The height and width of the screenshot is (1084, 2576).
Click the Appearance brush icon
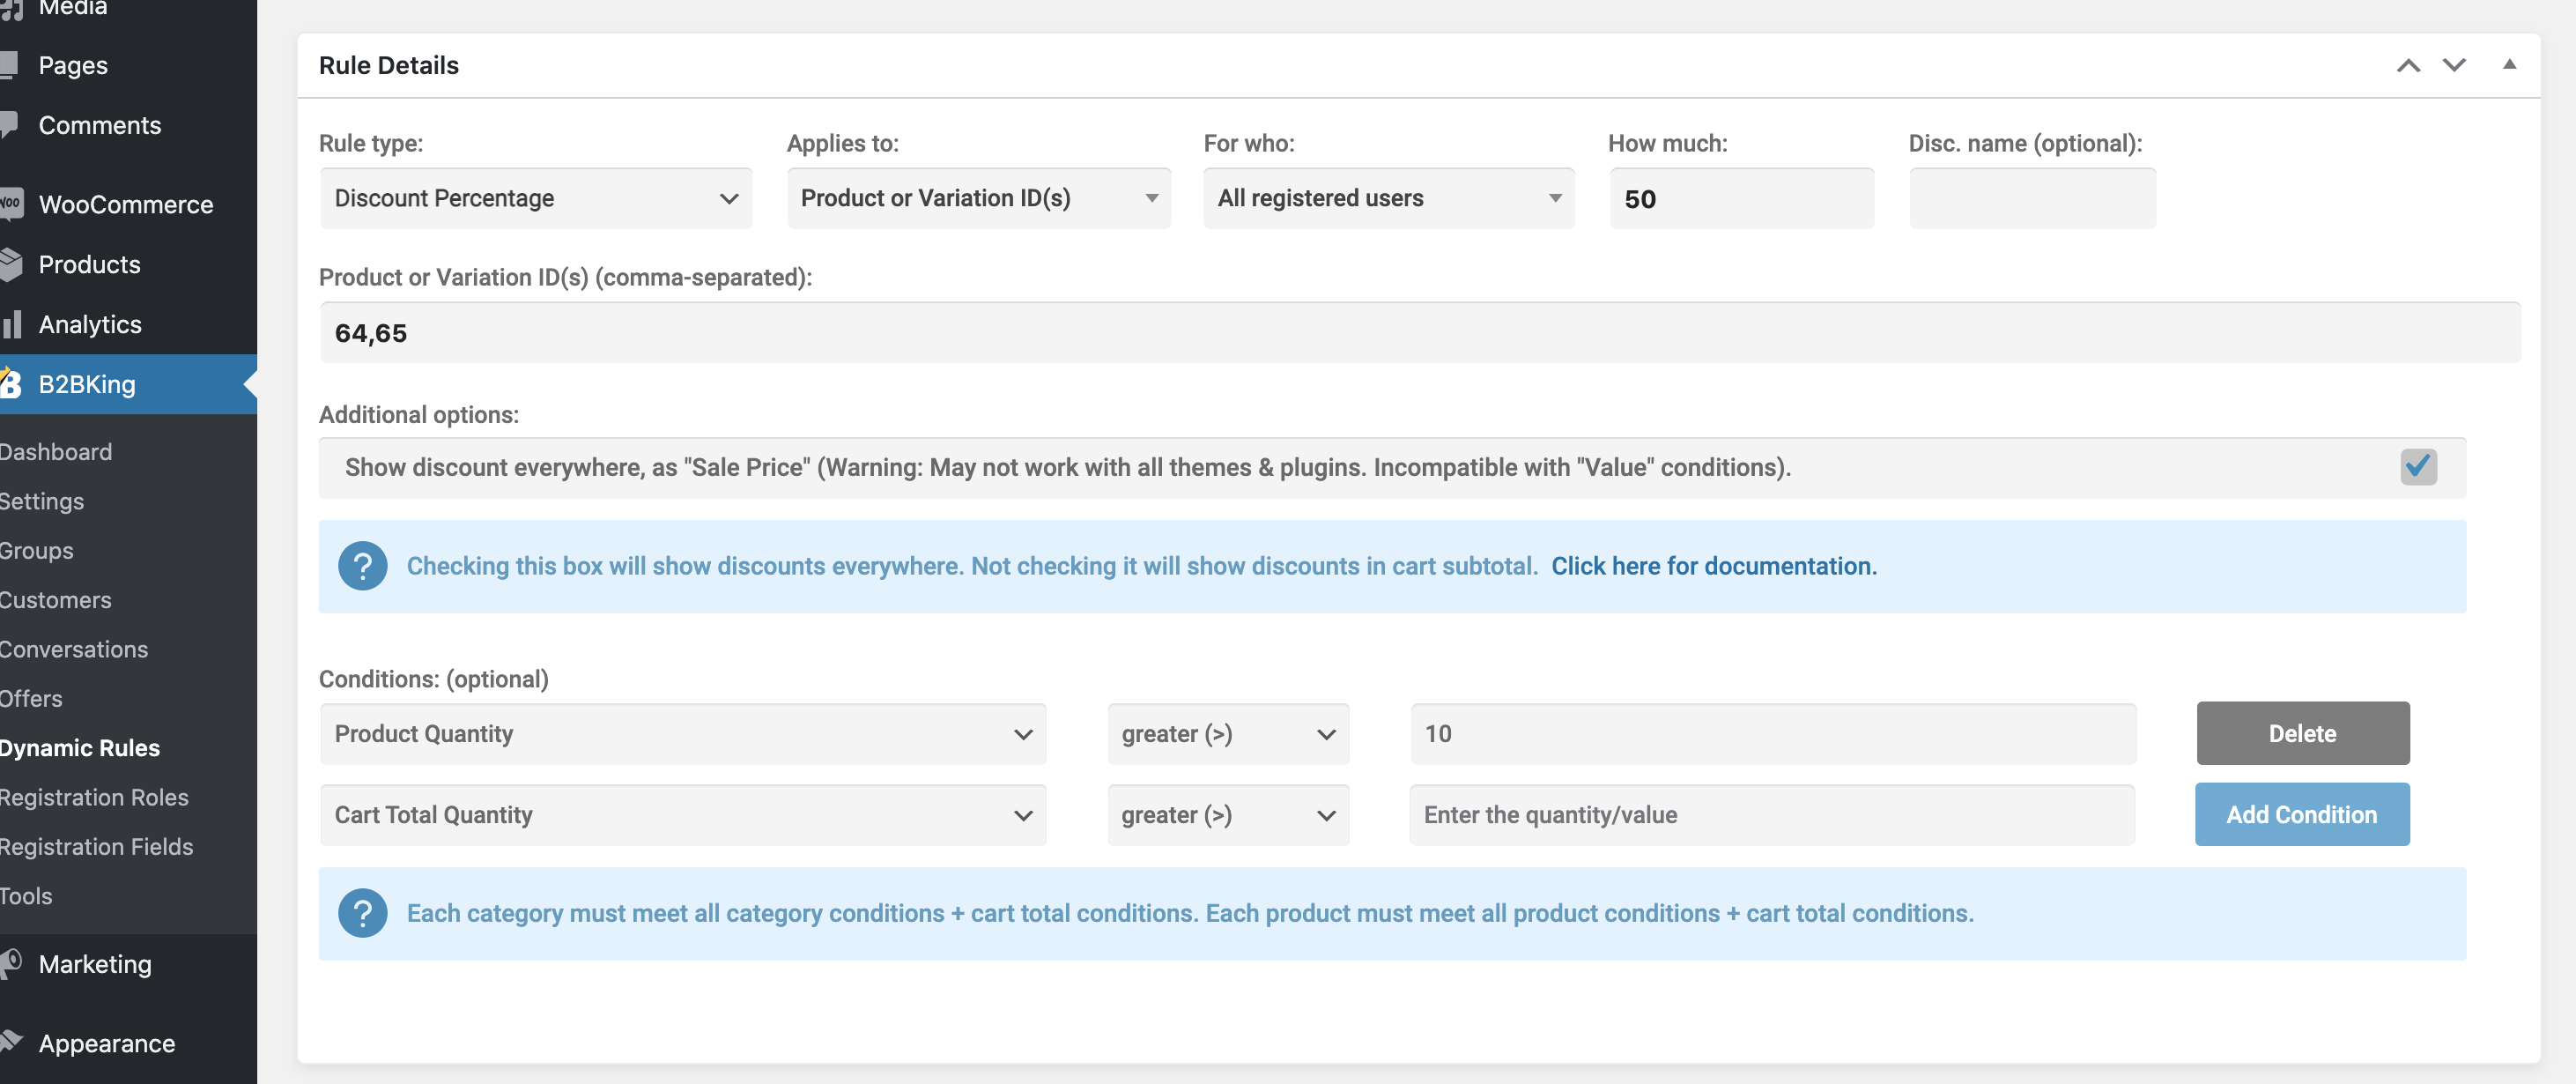click(10, 1042)
